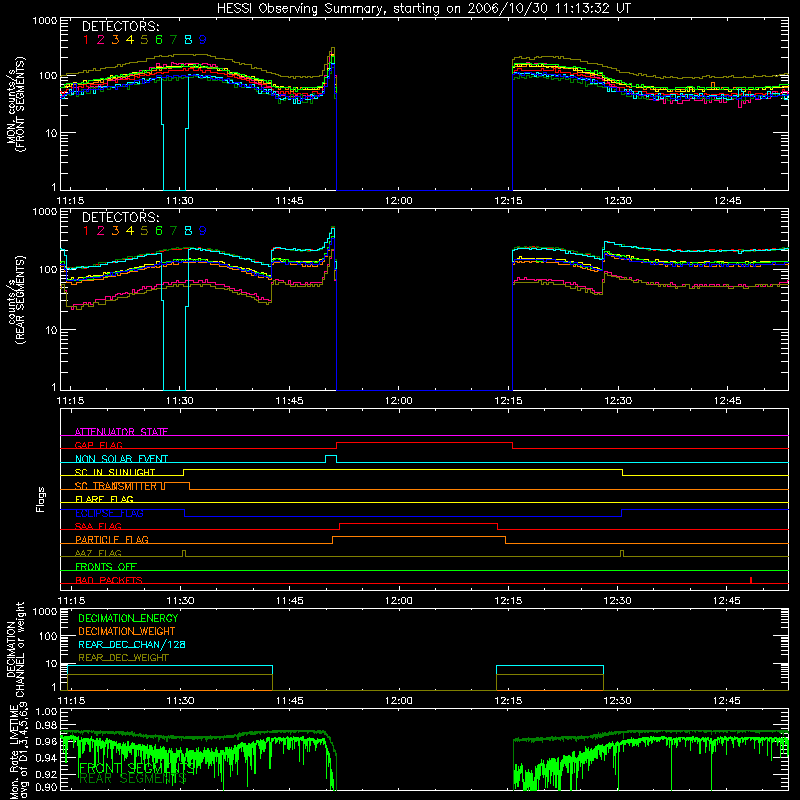Select the ECLIPSE_FLAG label

click(109, 513)
